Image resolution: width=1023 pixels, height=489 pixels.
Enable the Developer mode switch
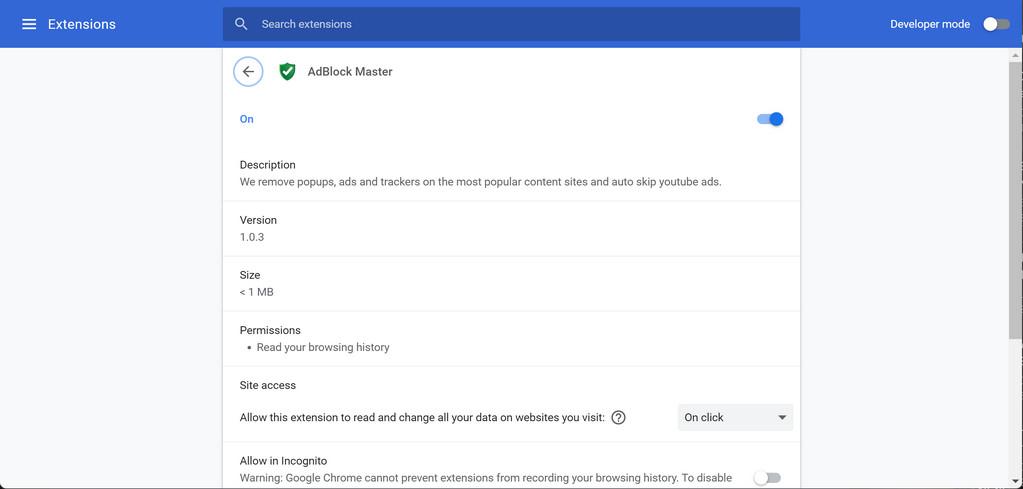point(995,24)
